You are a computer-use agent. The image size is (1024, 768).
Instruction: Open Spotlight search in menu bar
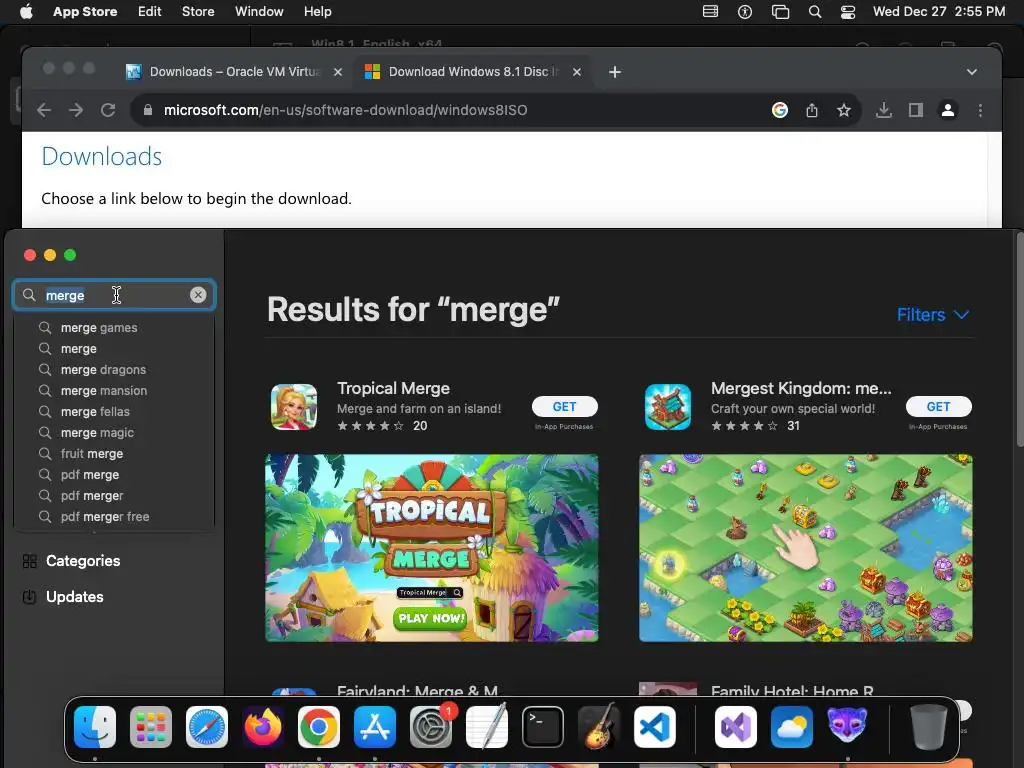[814, 11]
